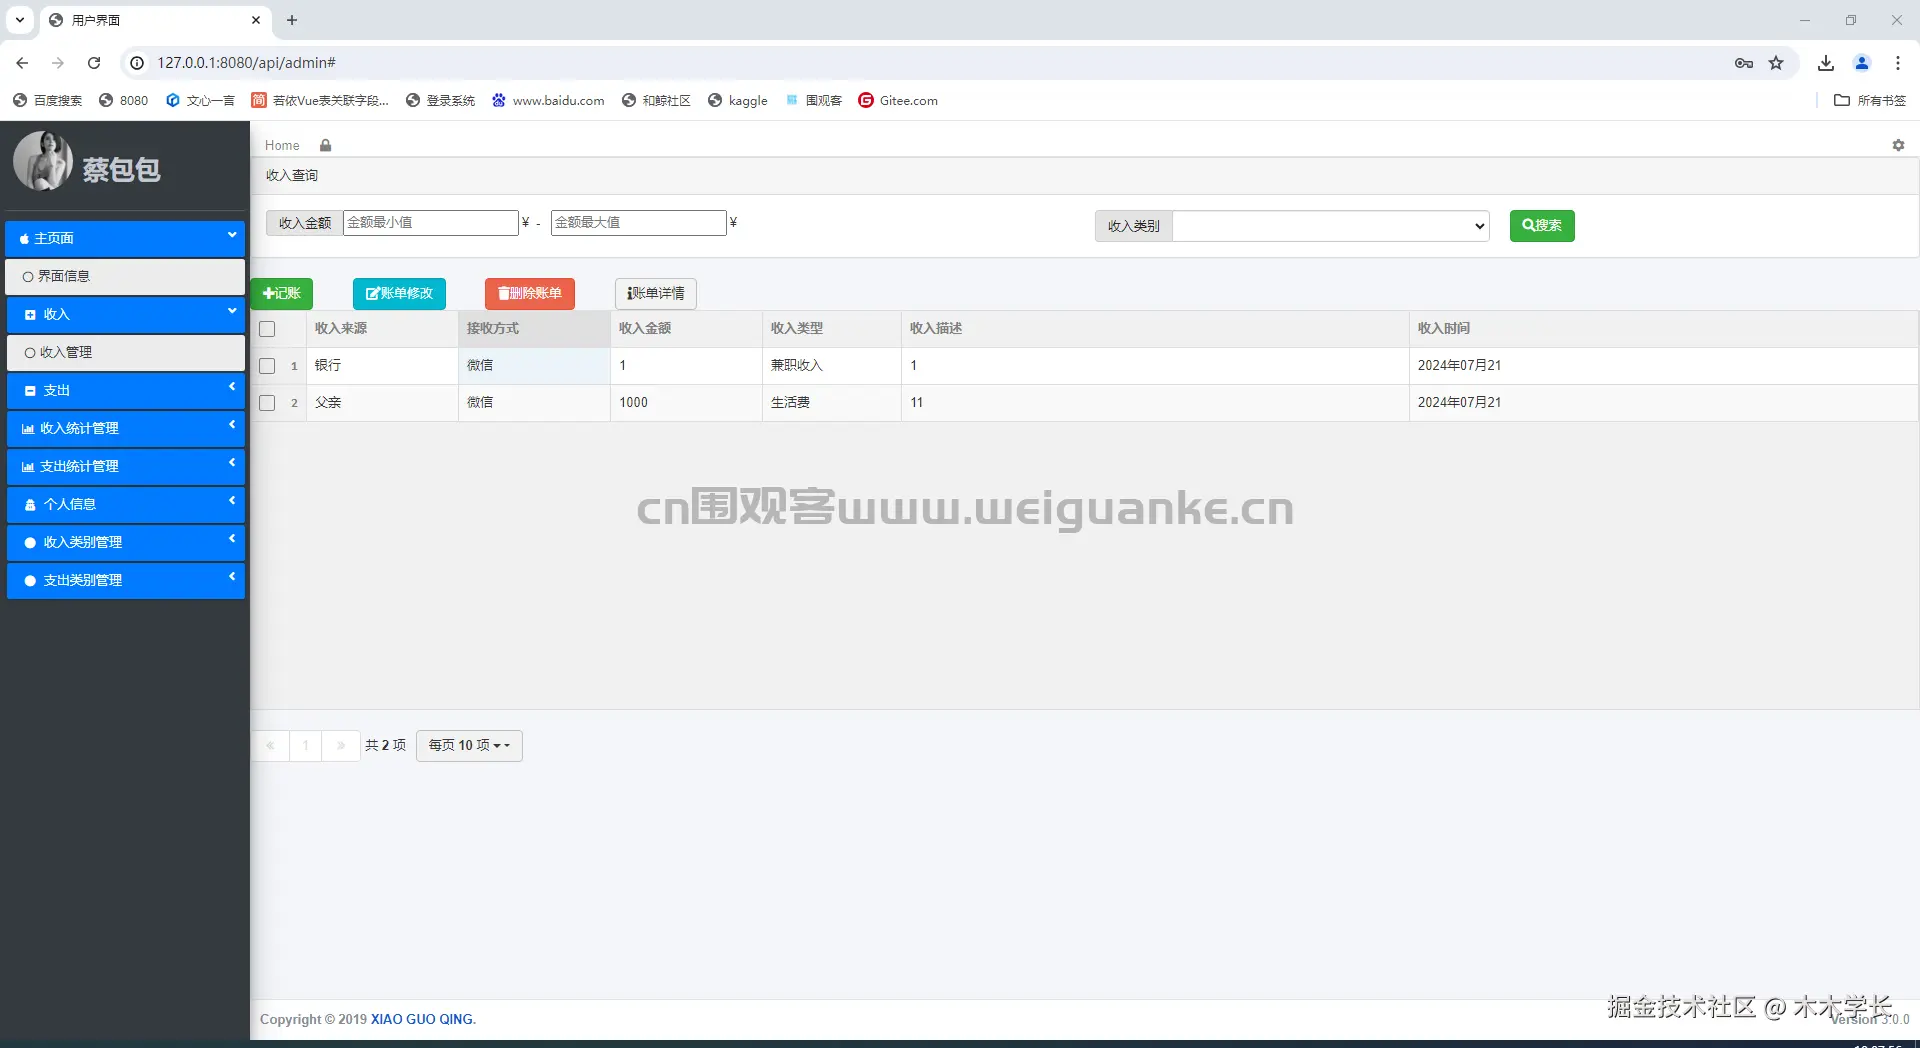Click the 金额最小值 input field
This screenshot has width=1920, height=1048.
pos(430,222)
